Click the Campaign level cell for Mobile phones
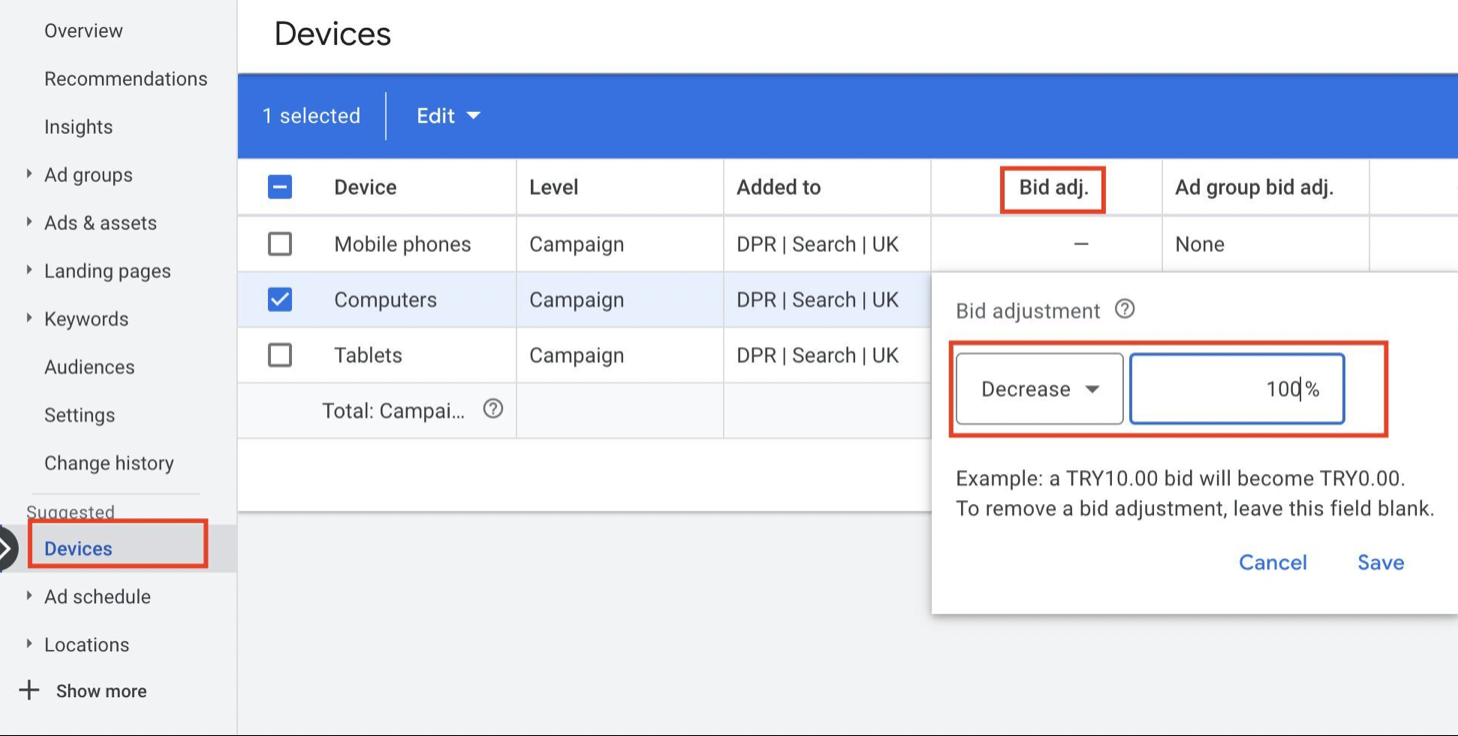Screen dimensions: 1458x736 pos(576,244)
